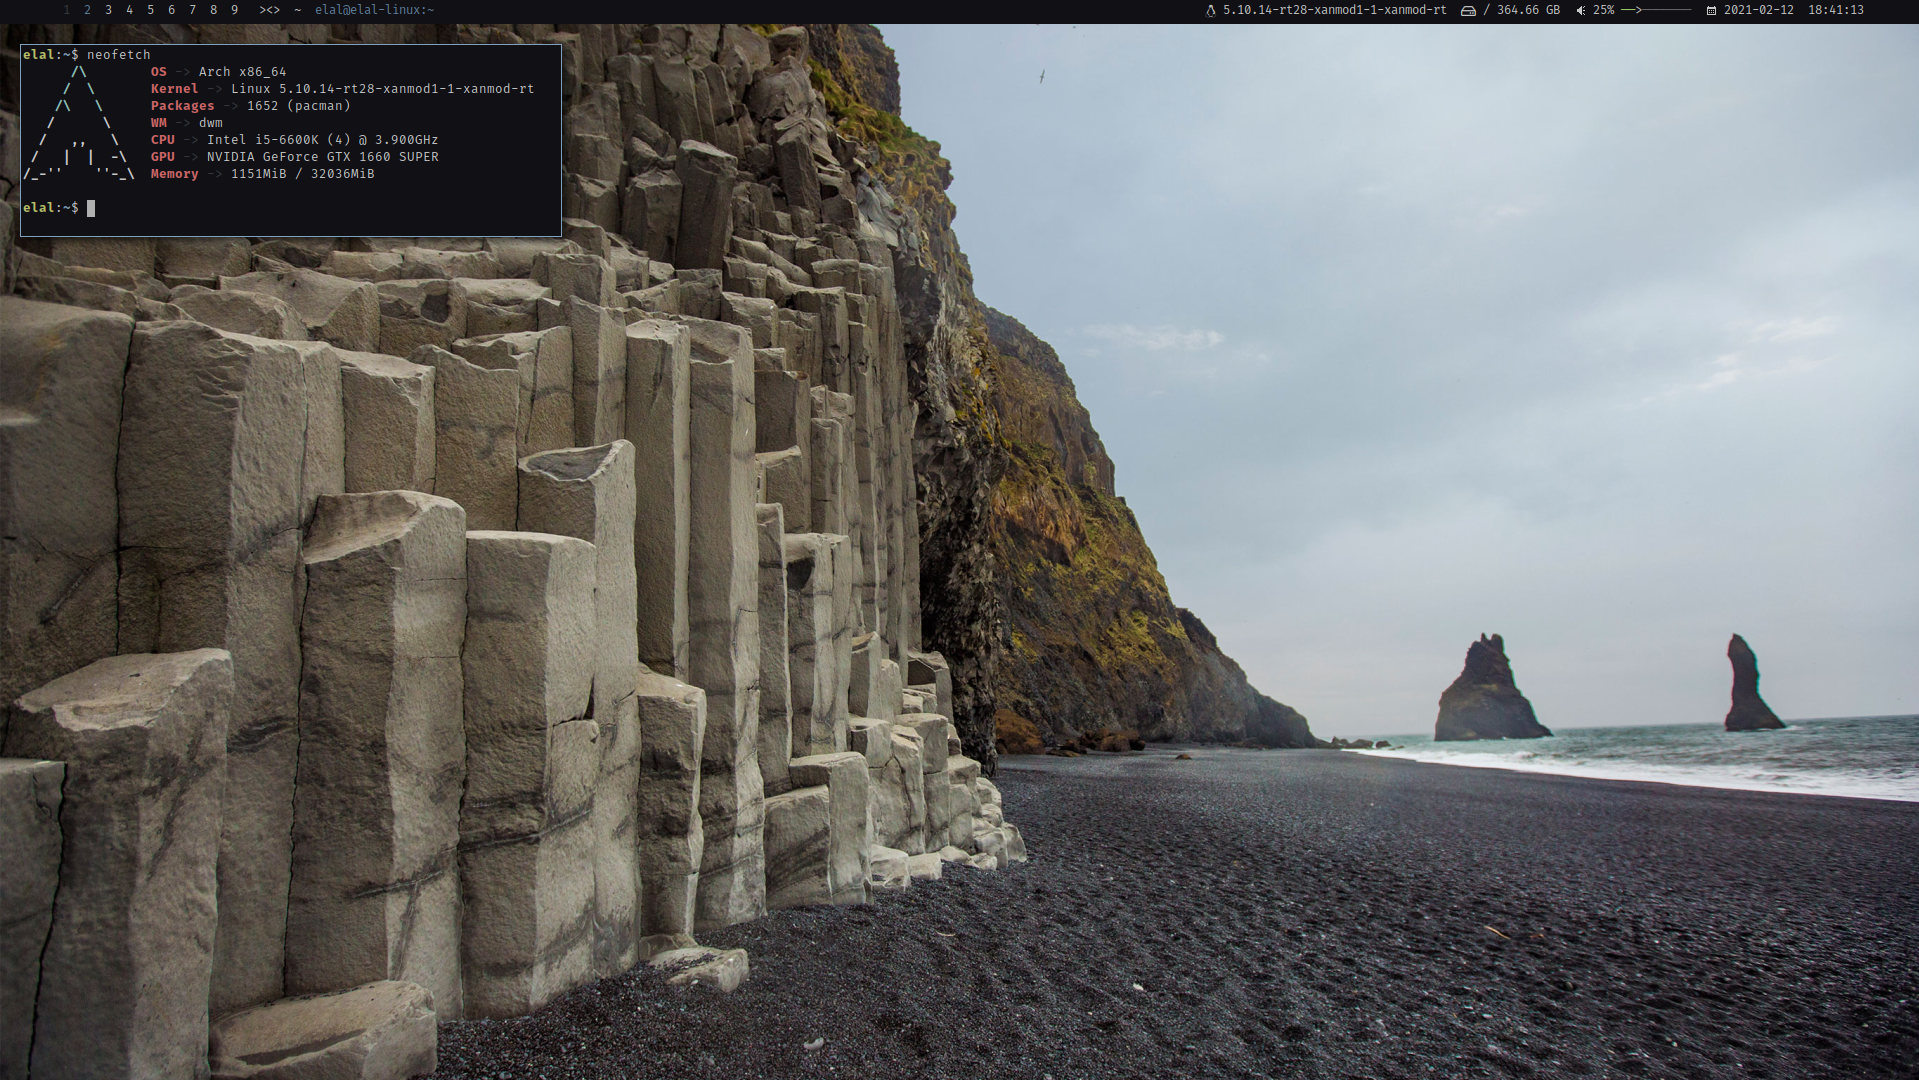Click the neofetch command in terminal

118,55
